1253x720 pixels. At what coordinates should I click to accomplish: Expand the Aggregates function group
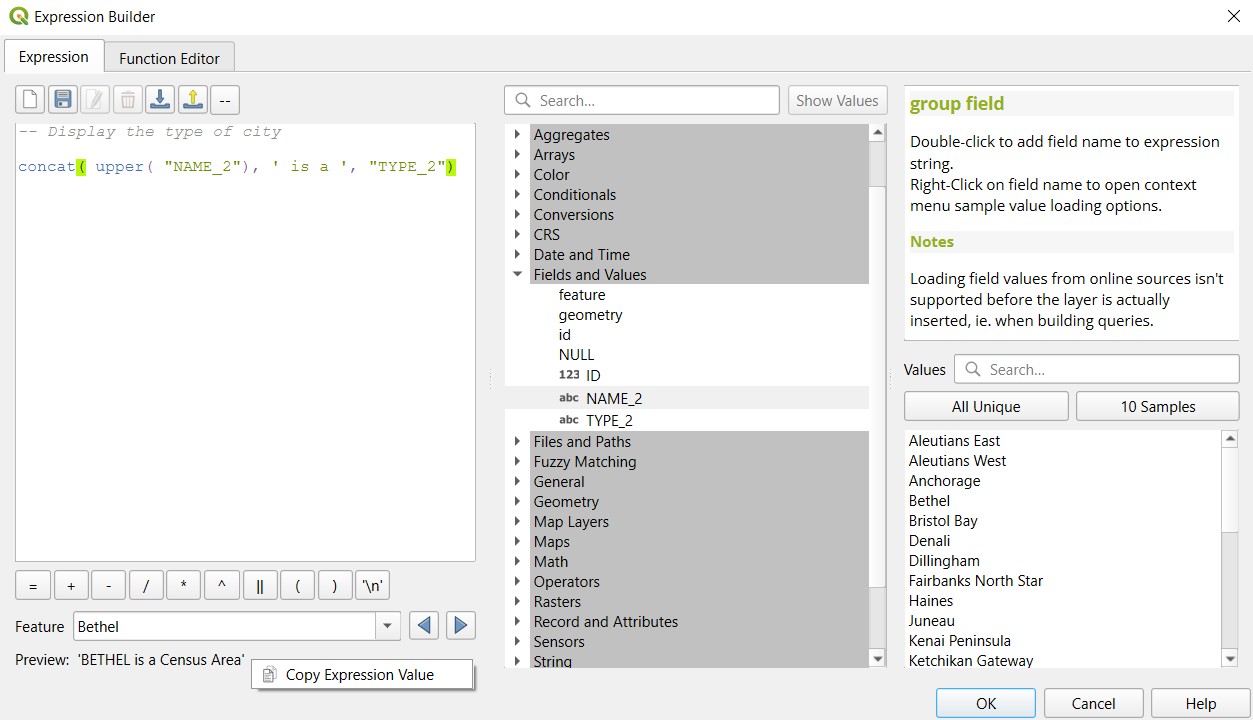coord(517,135)
